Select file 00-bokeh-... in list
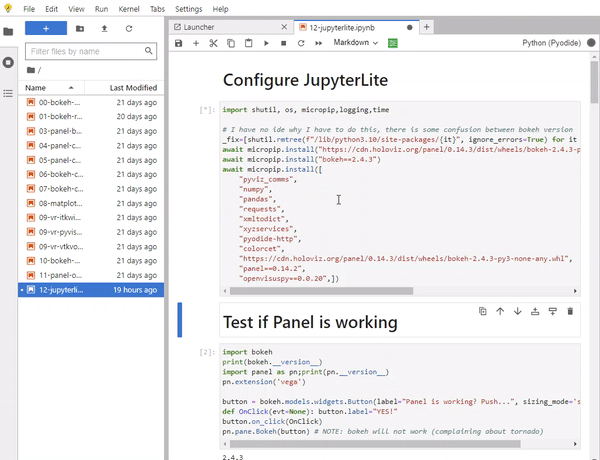600x460 pixels. click(91, 102)
